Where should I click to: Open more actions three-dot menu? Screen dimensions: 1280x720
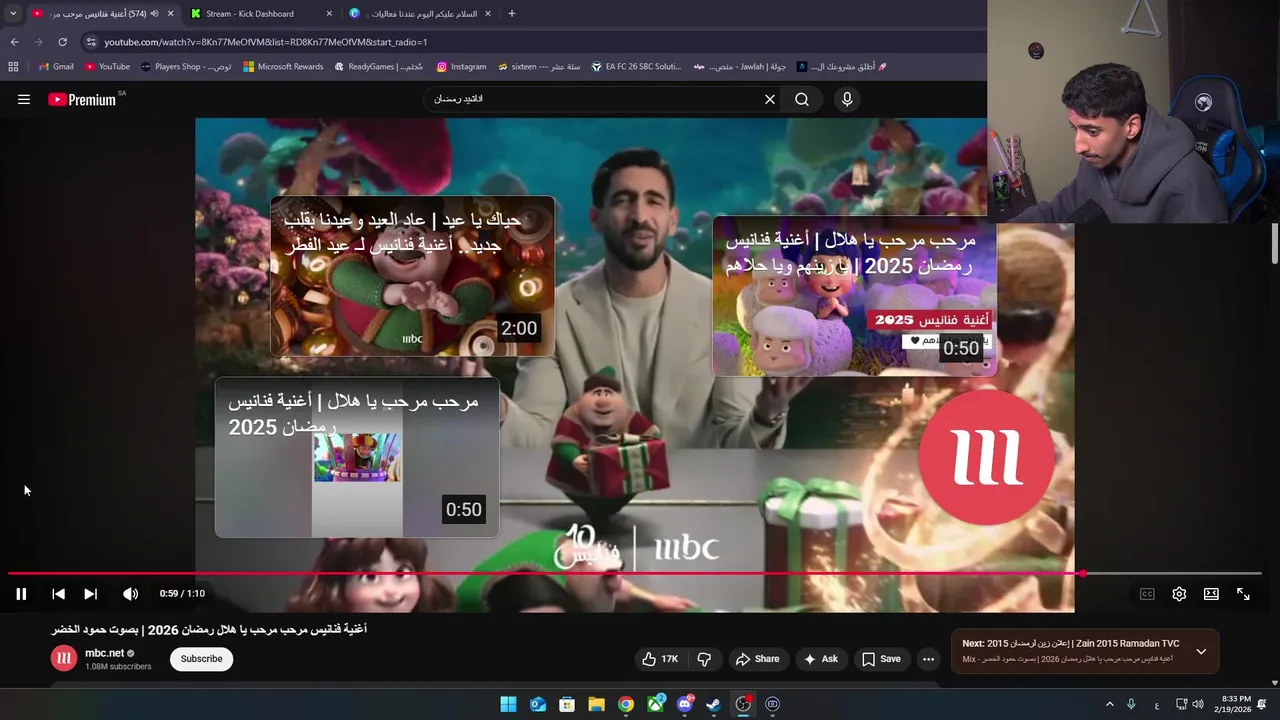point(928,659)
